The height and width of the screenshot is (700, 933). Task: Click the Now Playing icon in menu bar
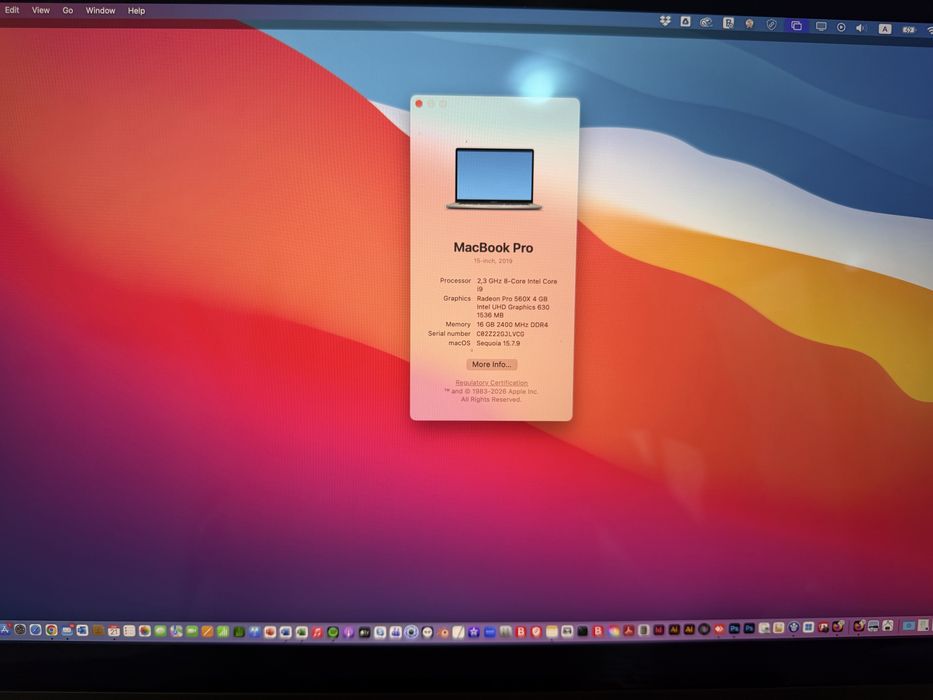841,27
